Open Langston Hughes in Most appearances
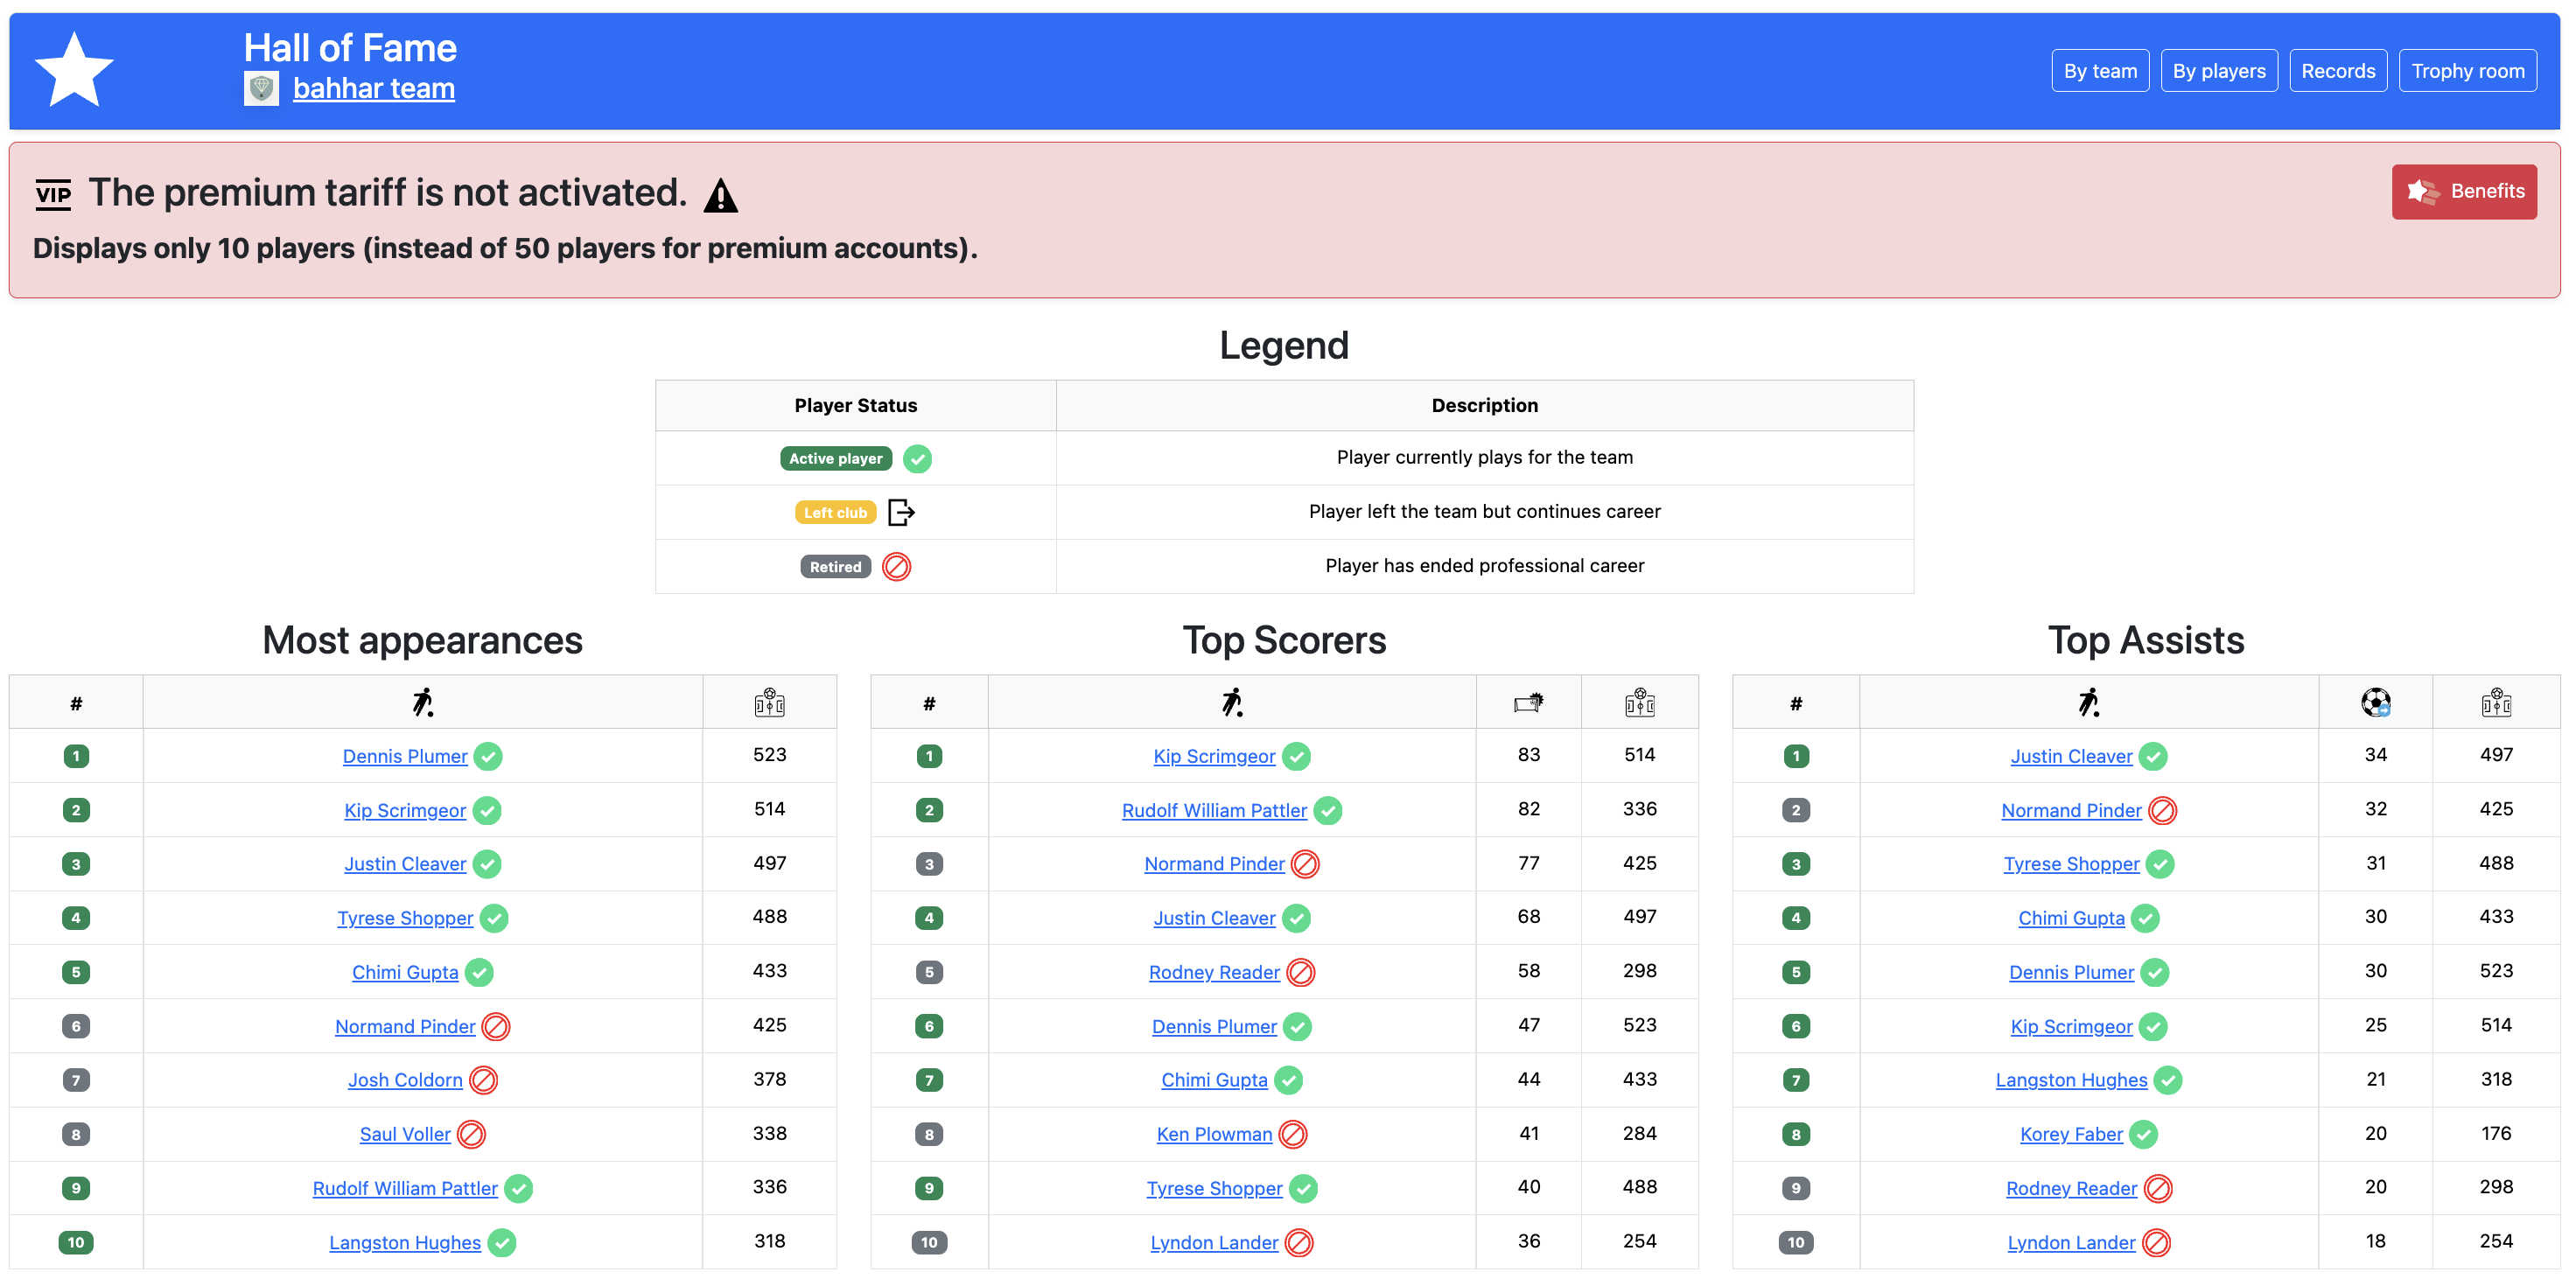Image resolution: width=2576 pixels, height=1279 pixels. tap(405, 1243)
